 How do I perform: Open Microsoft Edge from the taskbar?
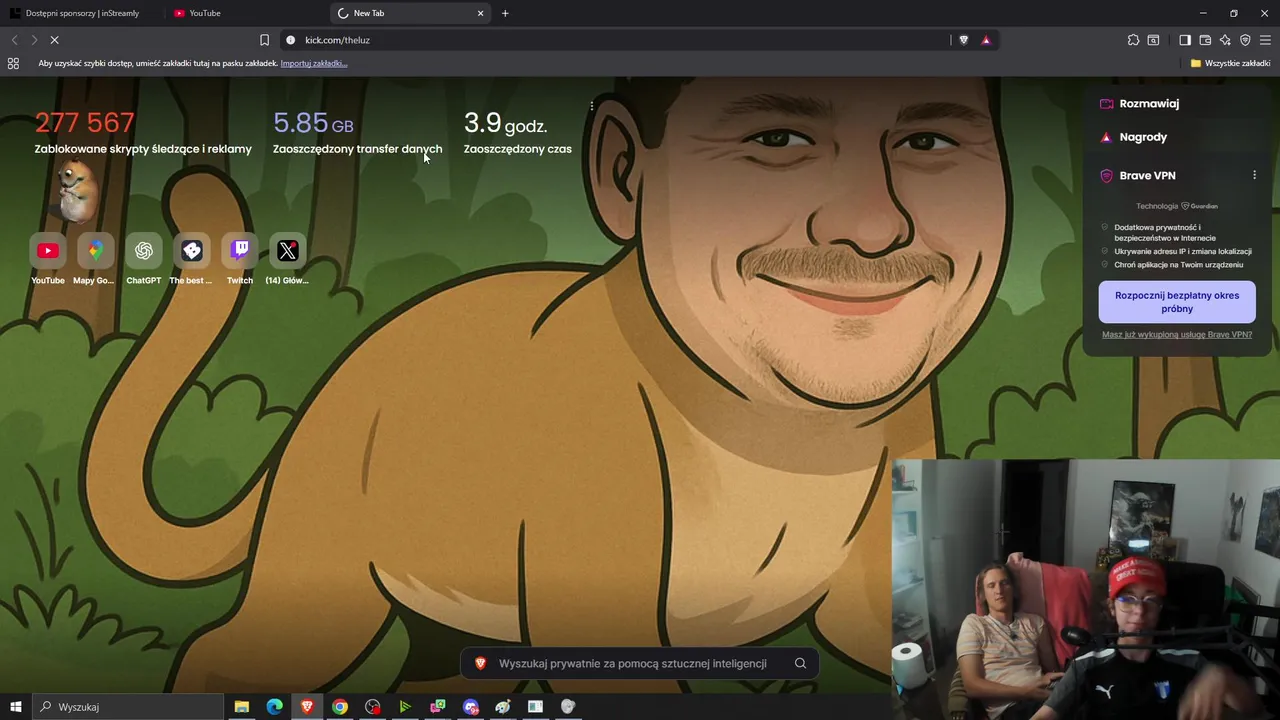pos(274,707)
